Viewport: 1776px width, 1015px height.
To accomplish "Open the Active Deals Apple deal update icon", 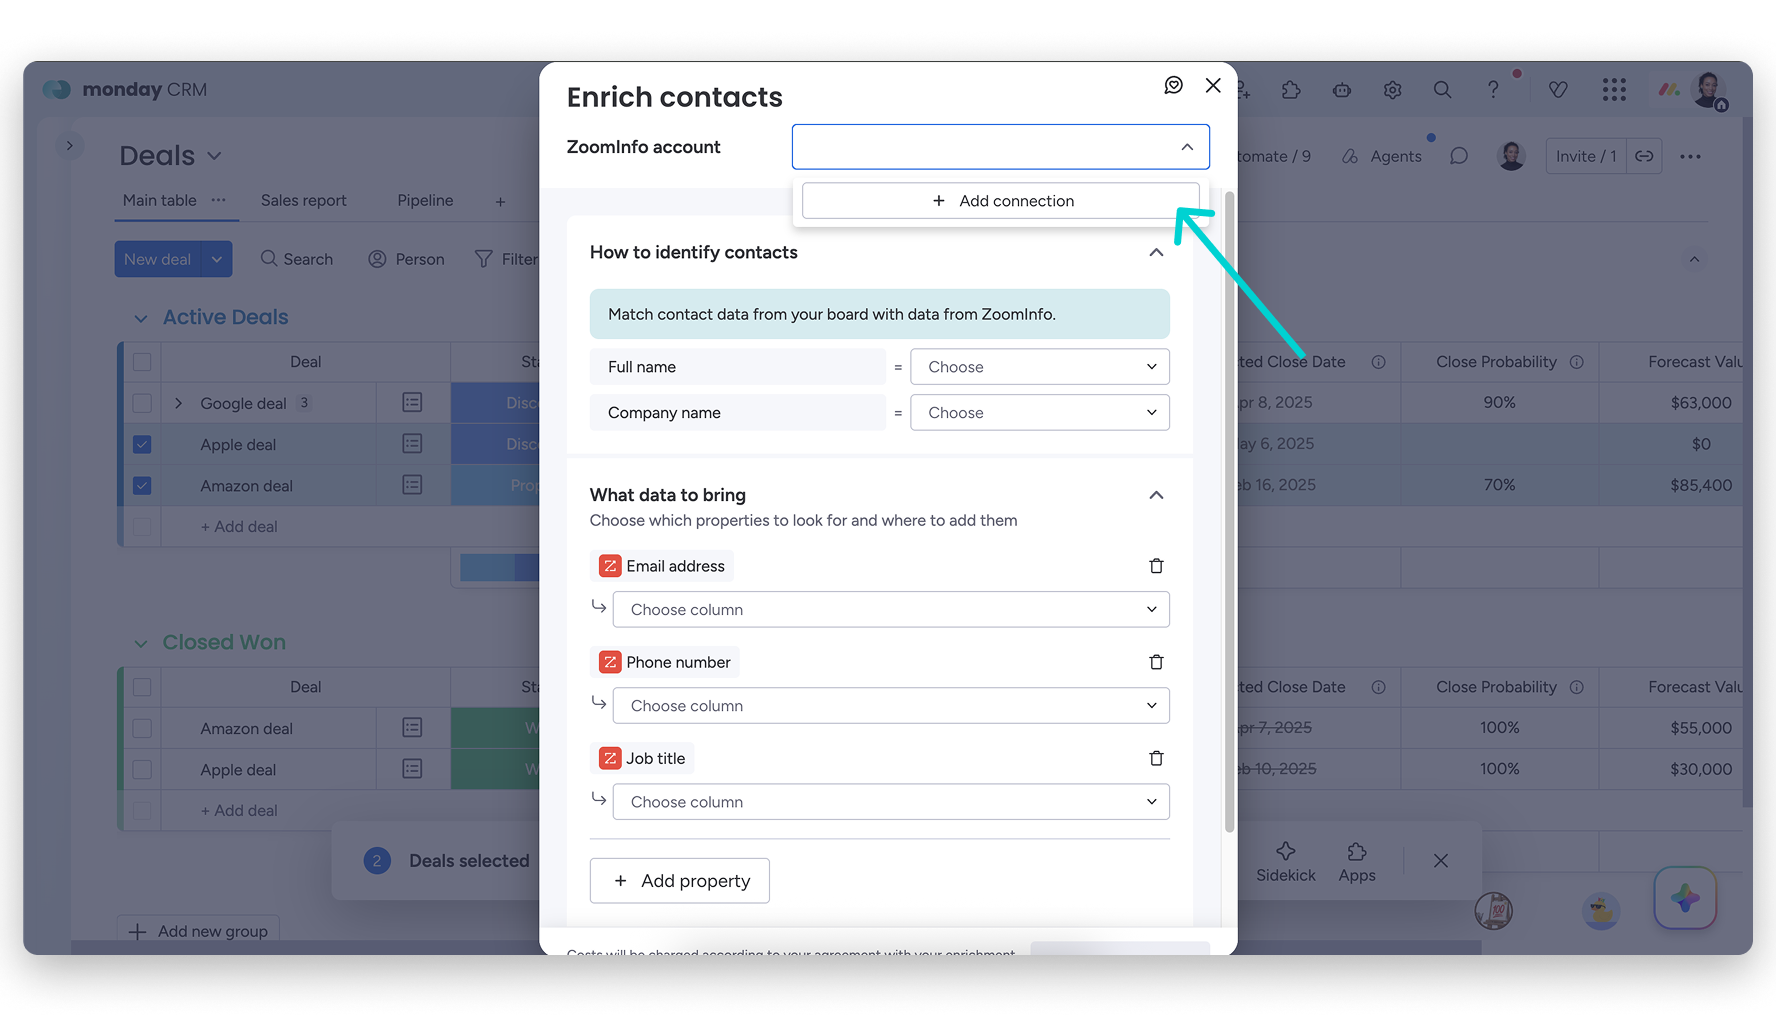I will pos(412,444).
